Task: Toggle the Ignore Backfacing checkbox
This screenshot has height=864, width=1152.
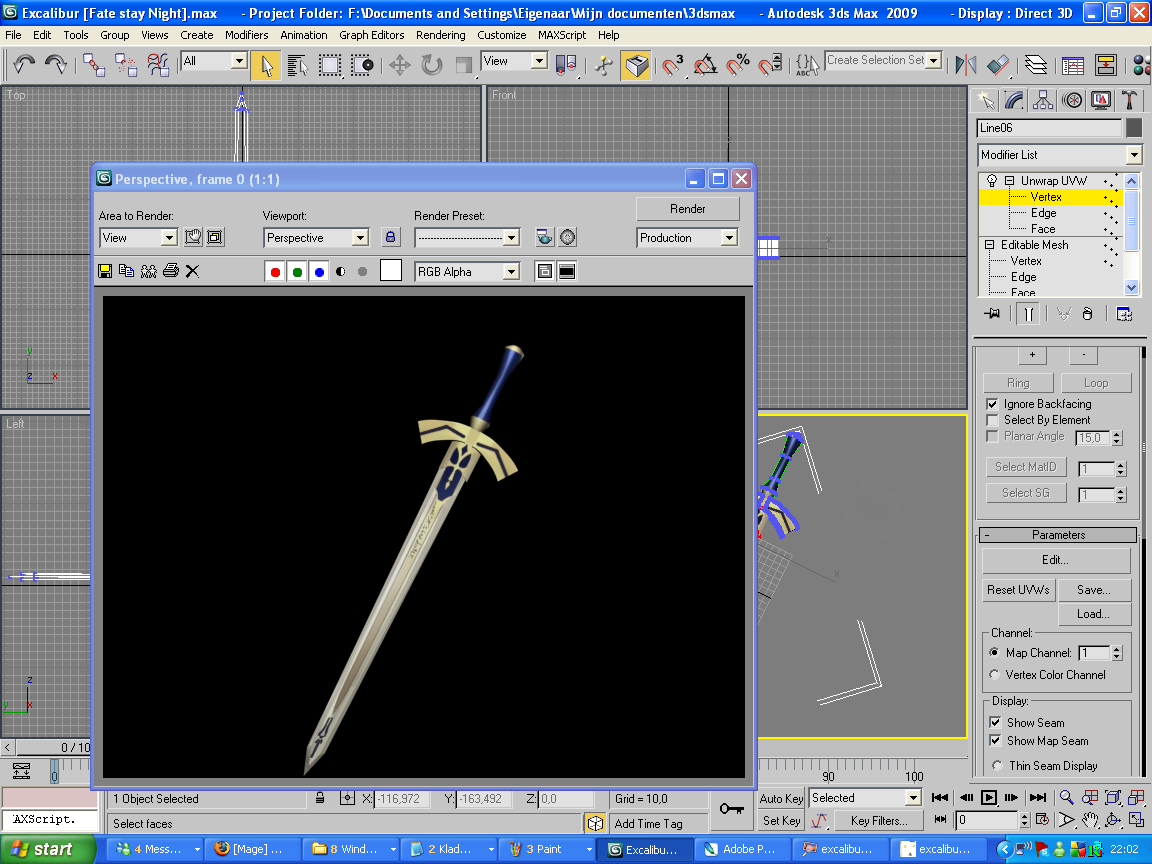Action: tap(993, 404)
